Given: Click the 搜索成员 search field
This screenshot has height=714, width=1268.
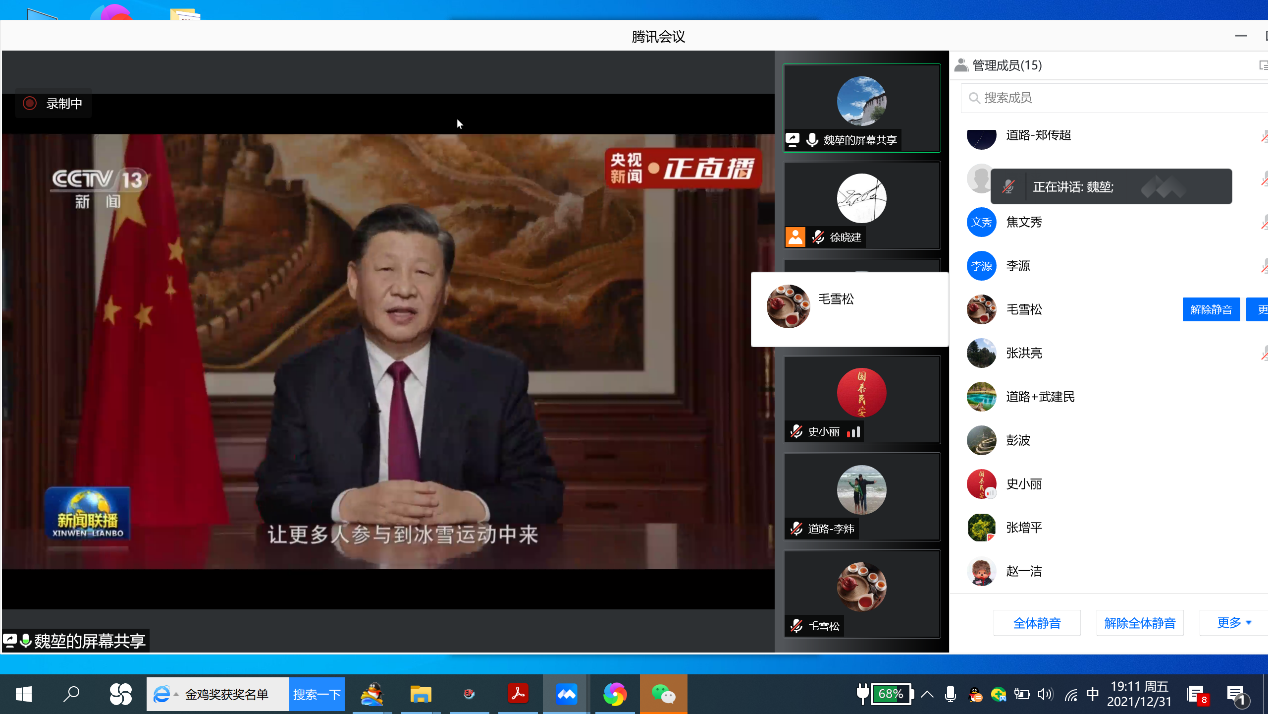Looking at the screenshot, I should (x=1110, y=98).
